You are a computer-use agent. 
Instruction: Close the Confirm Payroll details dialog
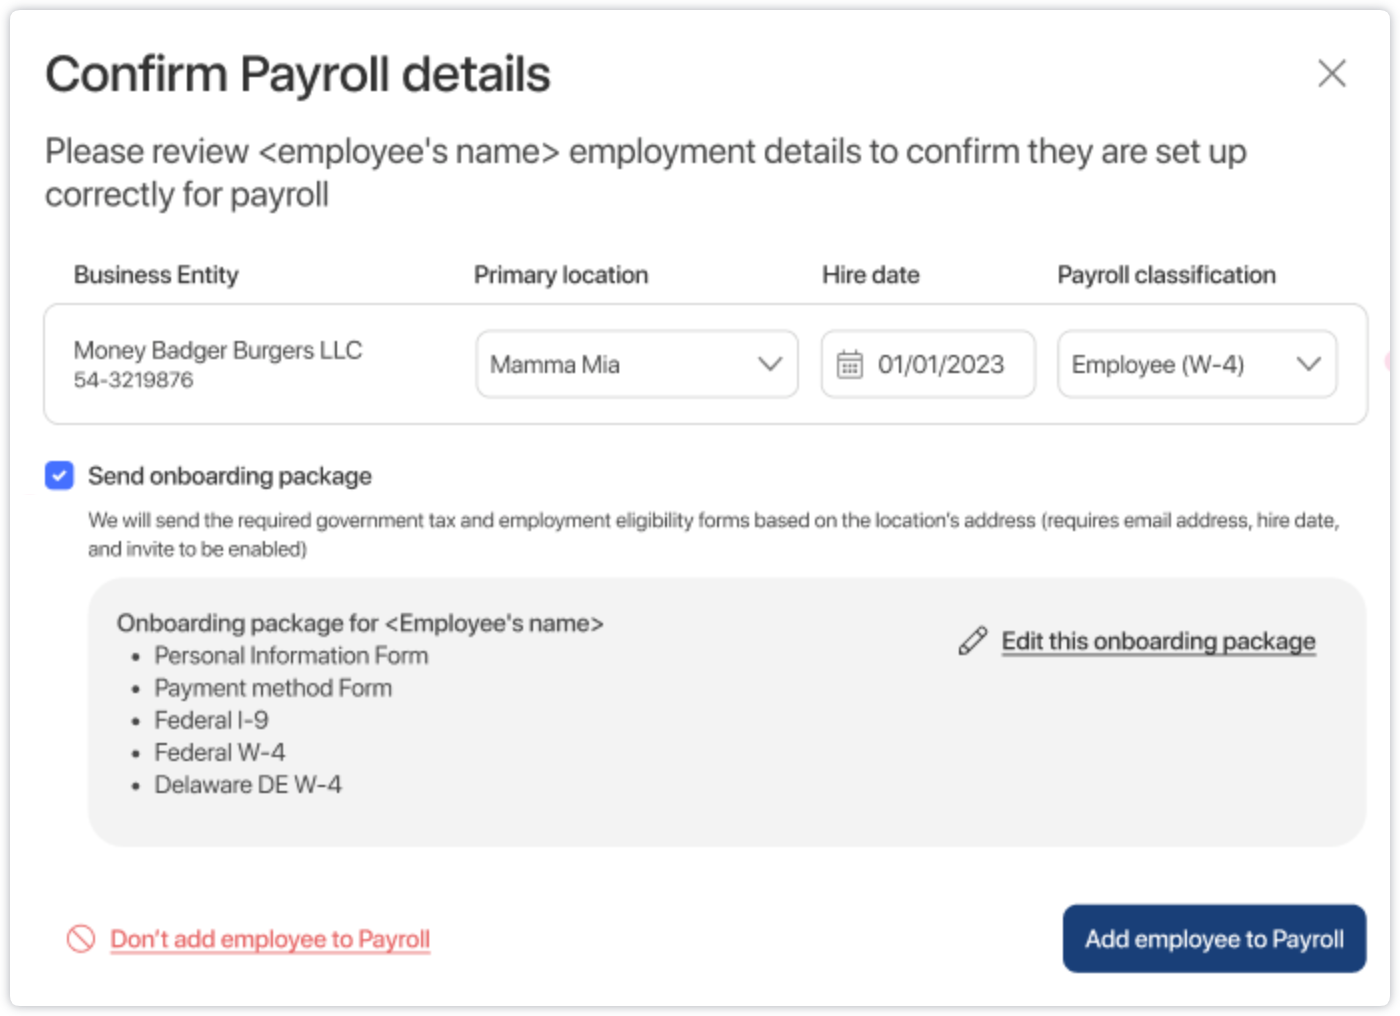pyautogui.click(x=1331, y=73)
